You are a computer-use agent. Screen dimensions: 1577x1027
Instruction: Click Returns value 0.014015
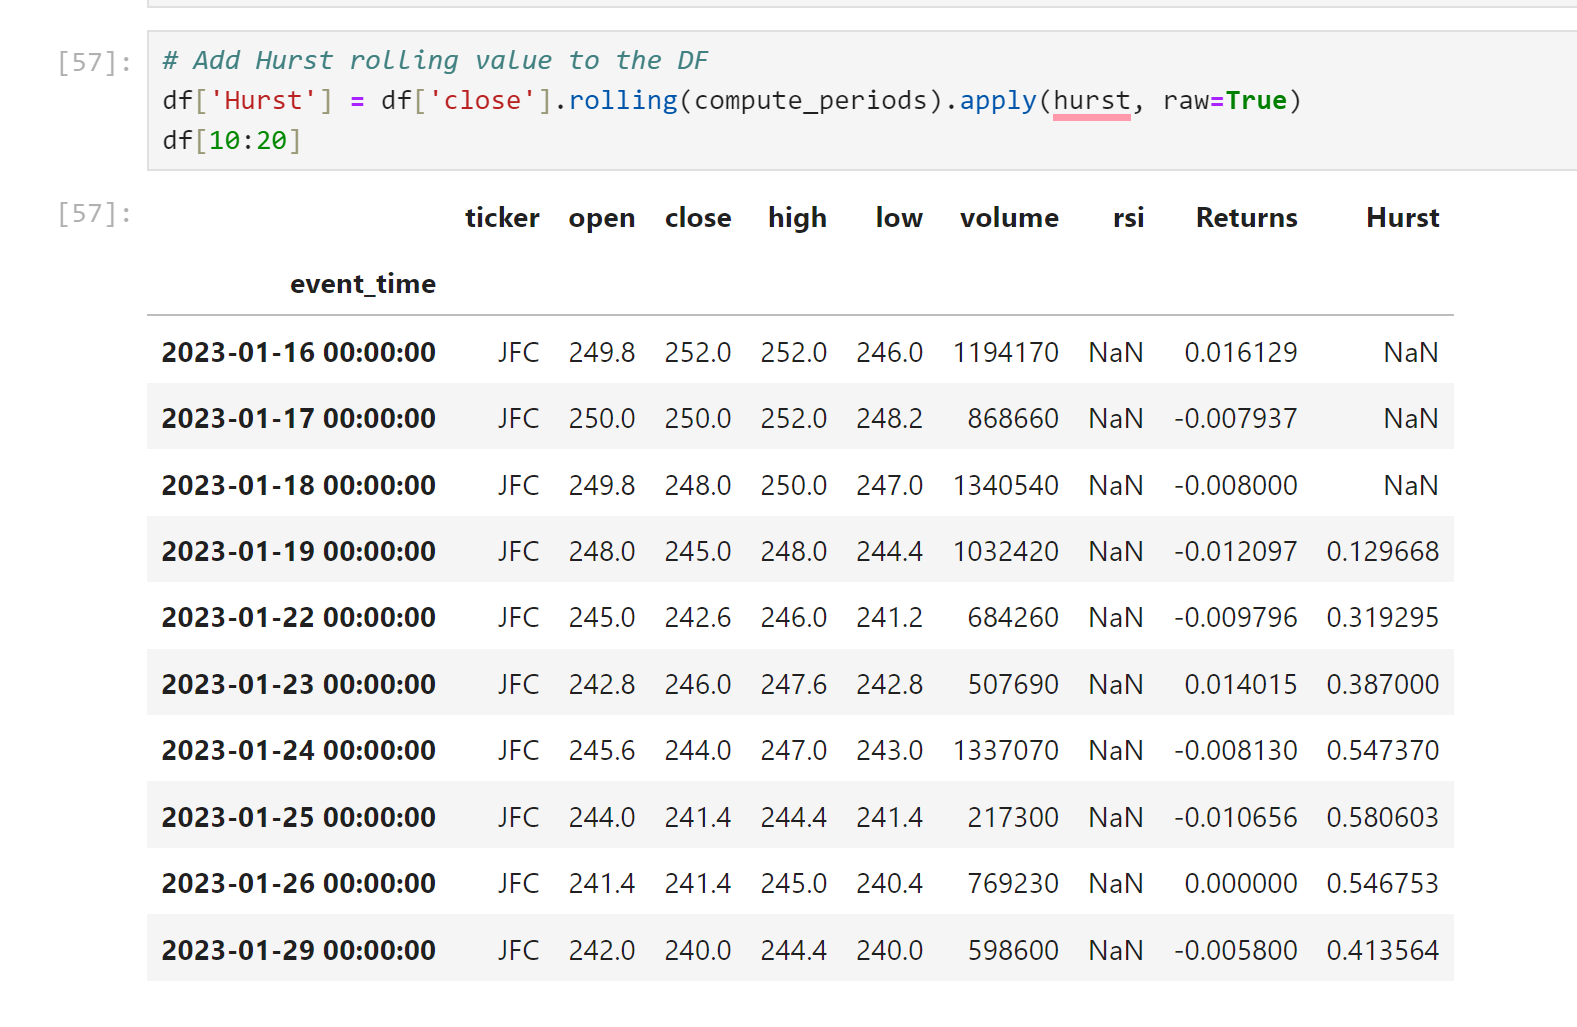(x=1241, y=684)
